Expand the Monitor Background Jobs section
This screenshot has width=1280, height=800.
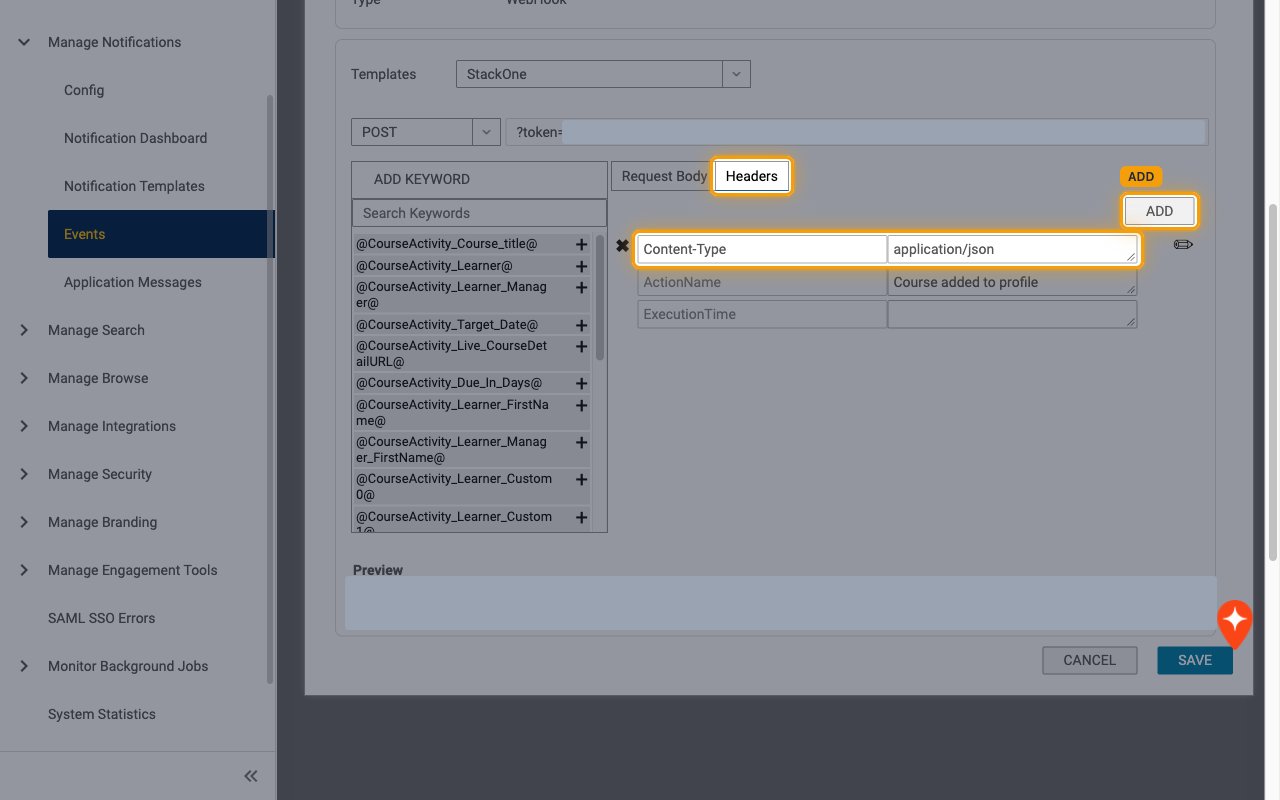(x=24, y=666)
